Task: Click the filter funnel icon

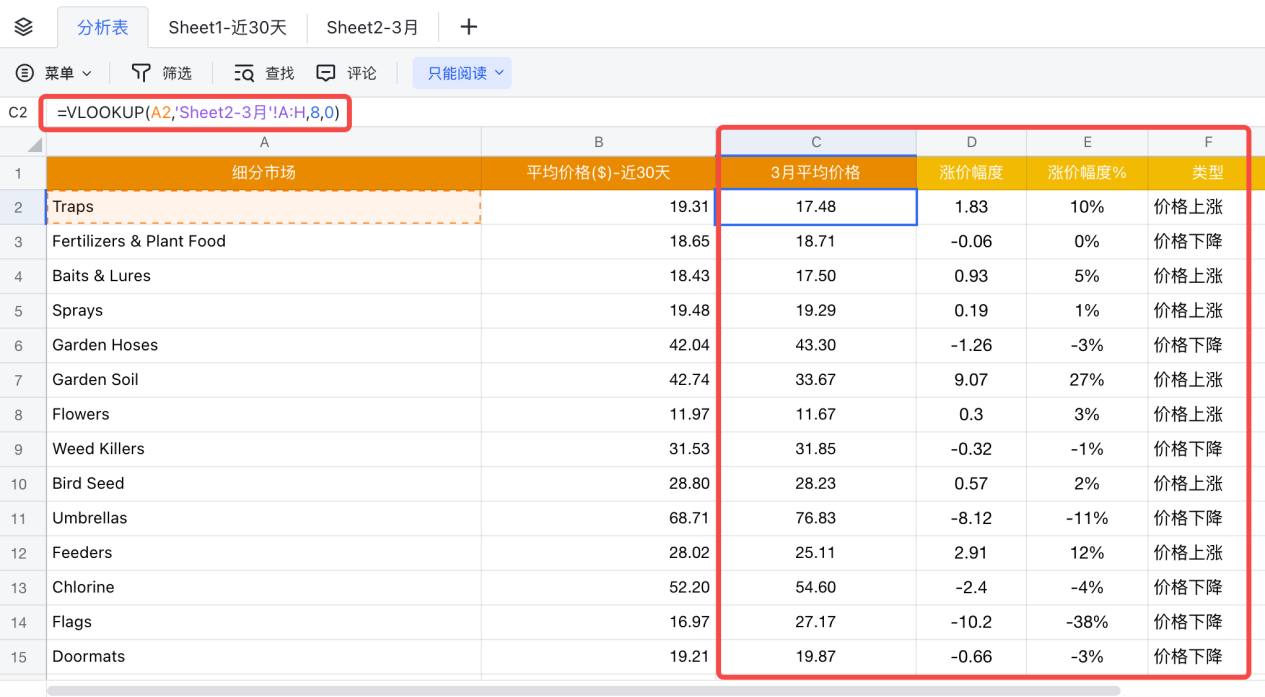Action: click(x=141, y=73)
